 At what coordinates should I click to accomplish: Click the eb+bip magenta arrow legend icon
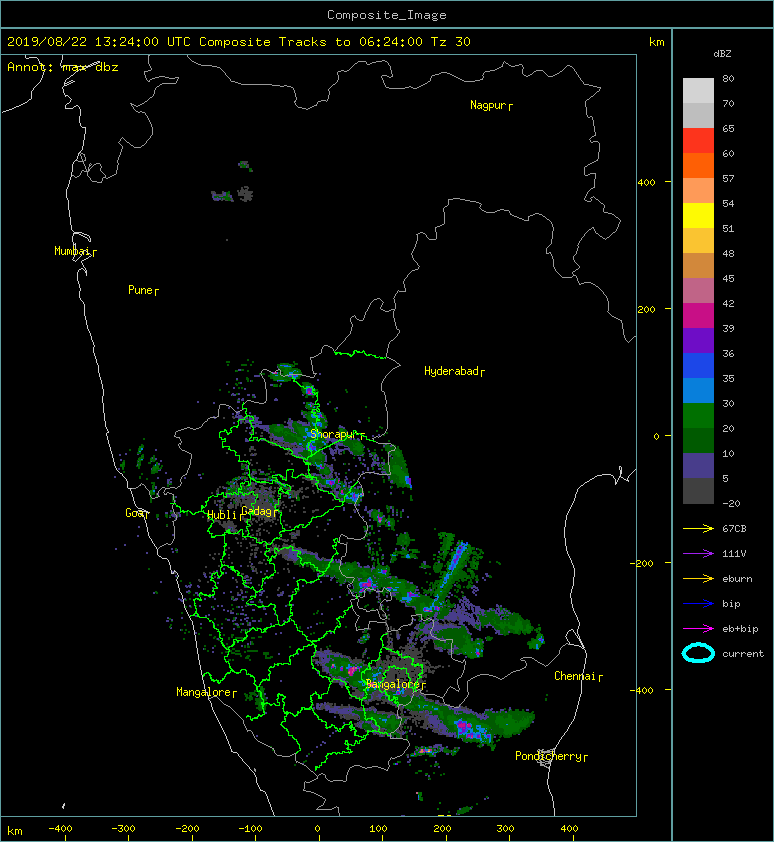(x=698, y=628)
